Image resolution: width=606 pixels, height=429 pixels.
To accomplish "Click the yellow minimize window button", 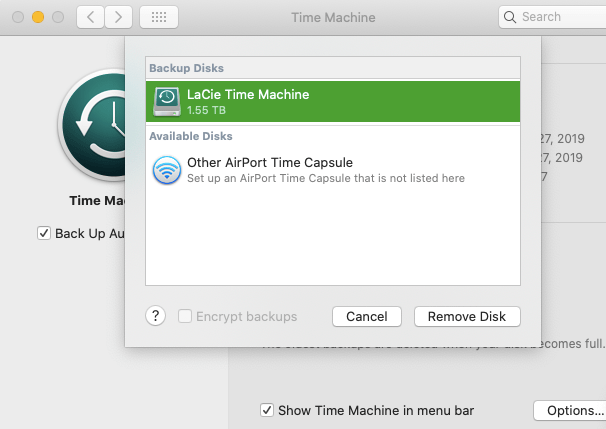I will point(38,17).
